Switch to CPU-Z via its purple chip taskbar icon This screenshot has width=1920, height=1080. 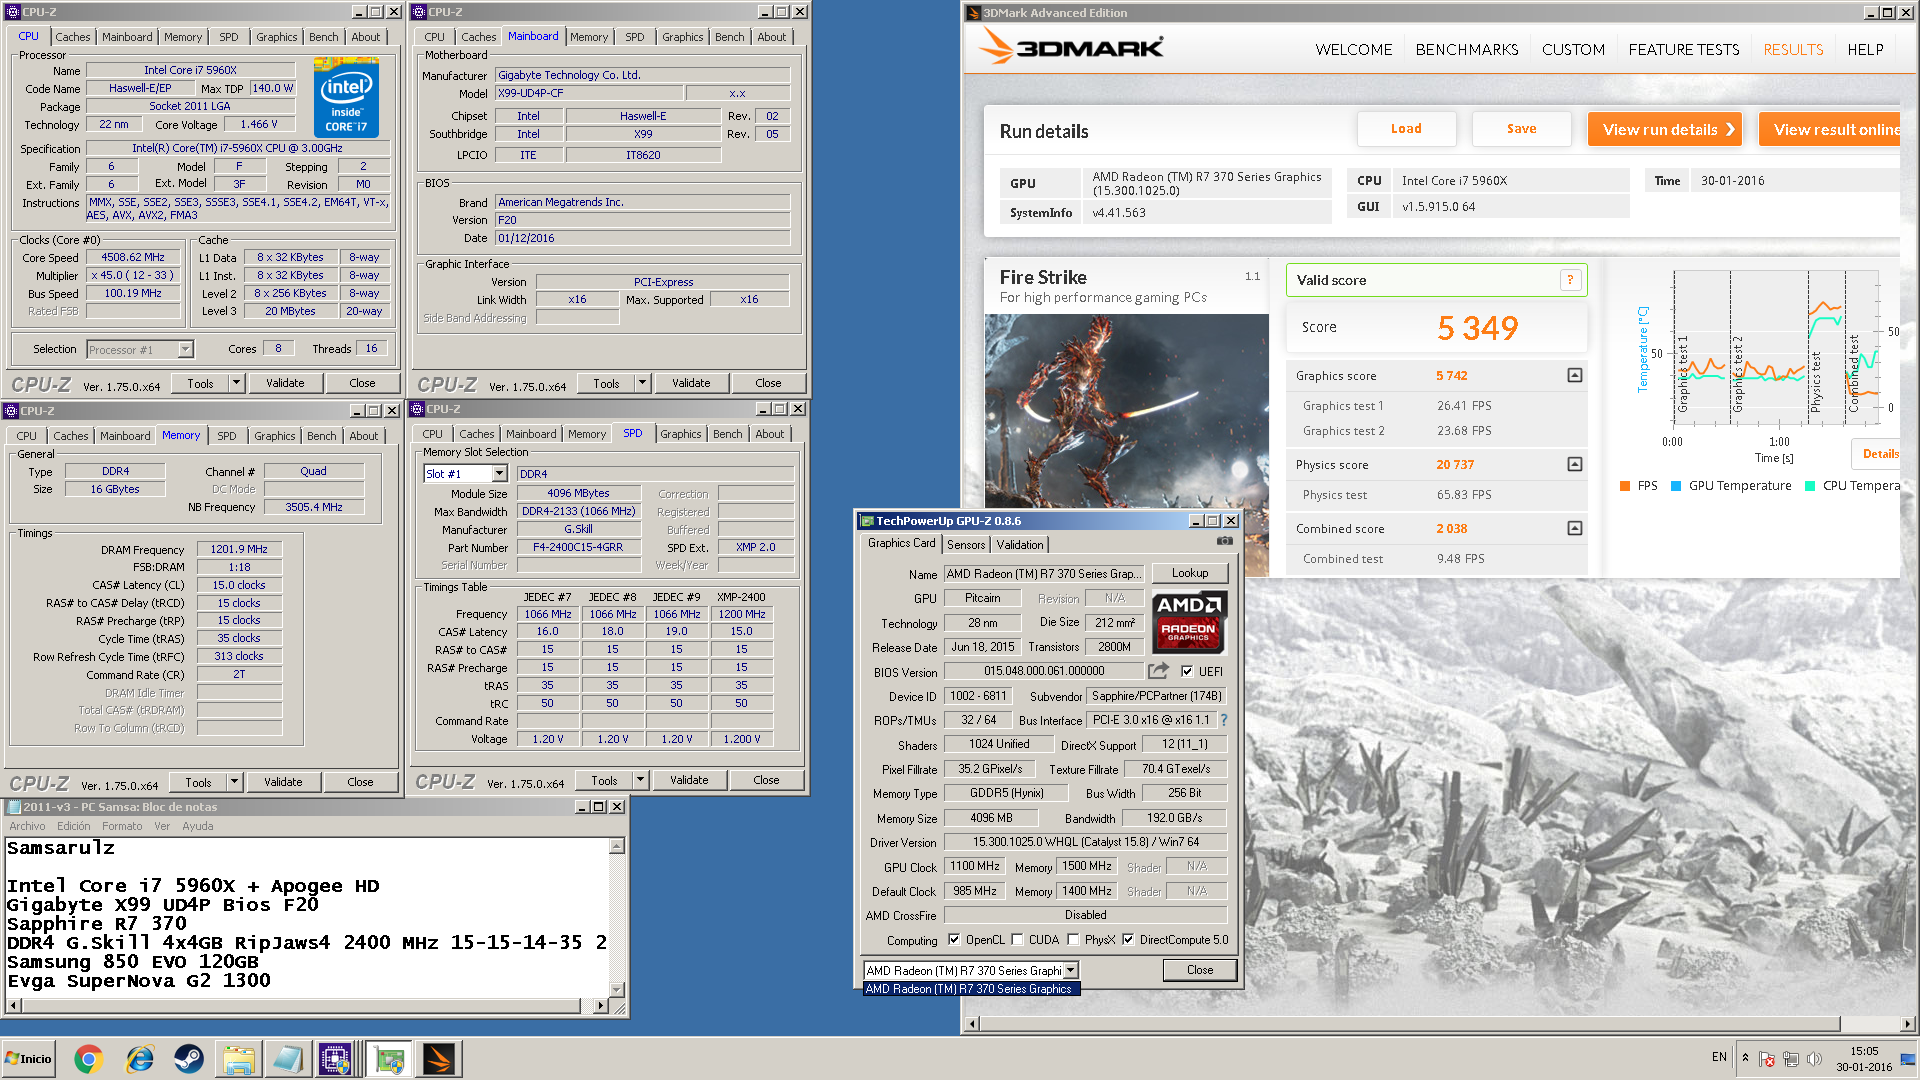(335, 1059)
